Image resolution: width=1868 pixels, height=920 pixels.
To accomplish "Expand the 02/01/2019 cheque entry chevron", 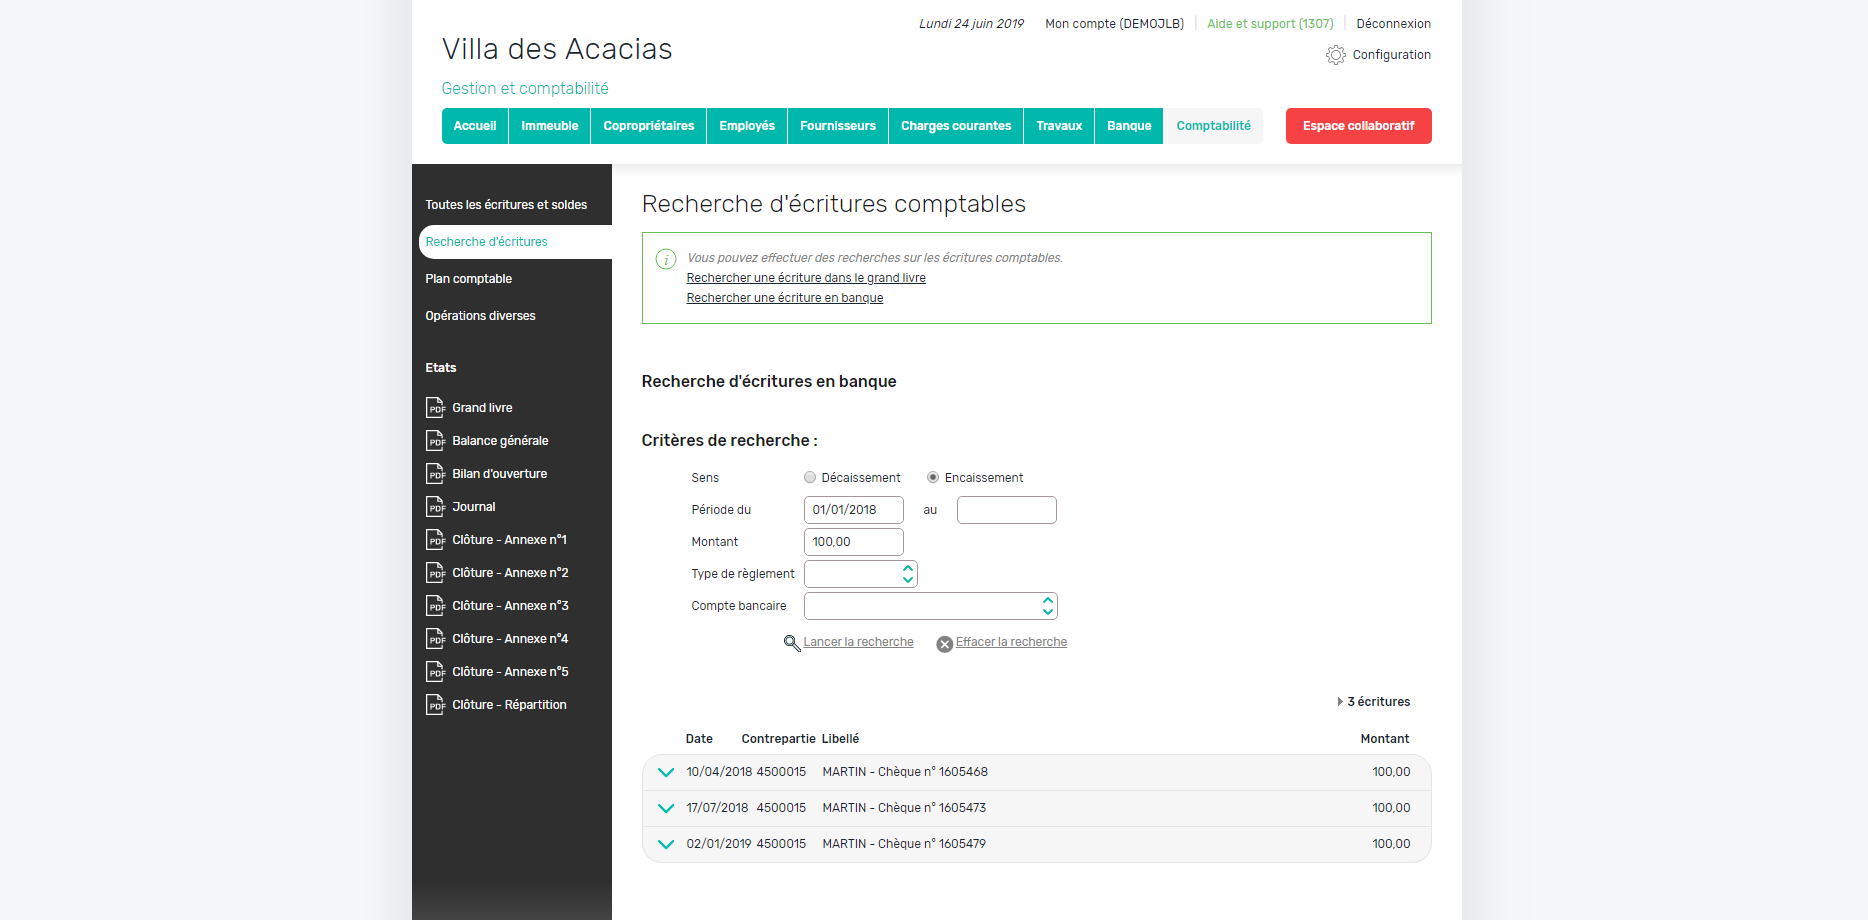I will click(x=666, y=844).
